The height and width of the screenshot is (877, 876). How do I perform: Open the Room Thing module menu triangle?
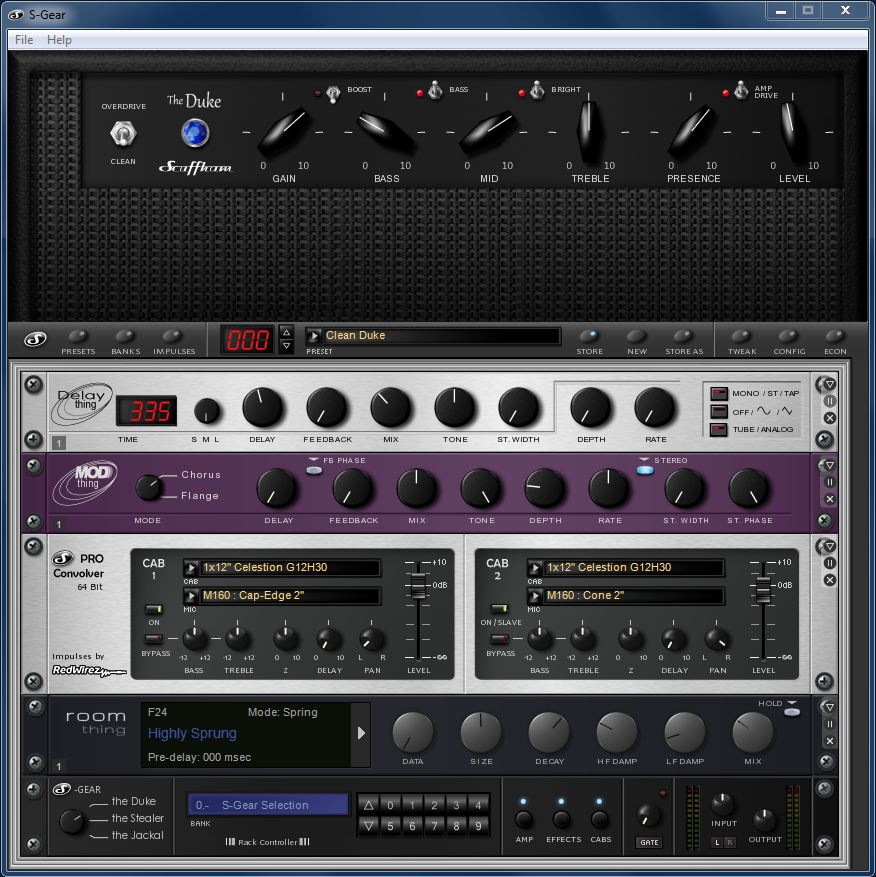[830, 707]
